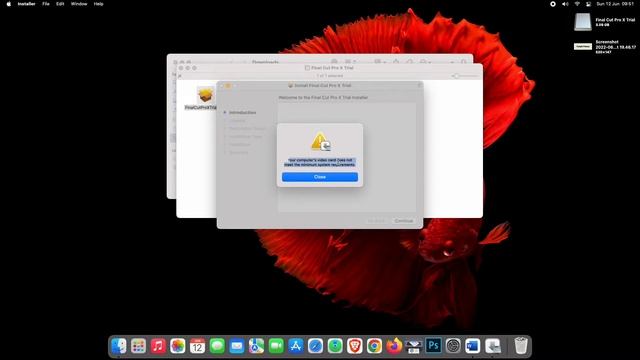Open the Wi-Fi status menu
The image size is (640, 360).
(577, 4)
